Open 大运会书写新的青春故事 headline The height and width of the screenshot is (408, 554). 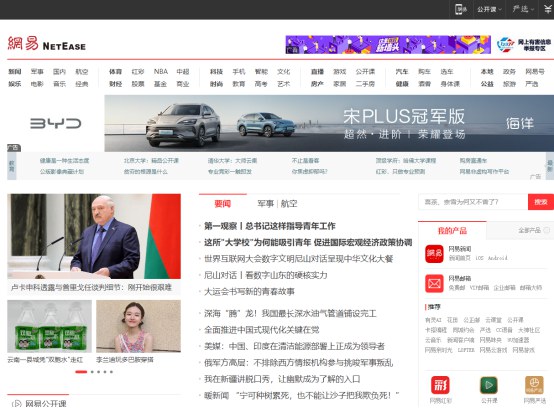[x=249, y=292]
